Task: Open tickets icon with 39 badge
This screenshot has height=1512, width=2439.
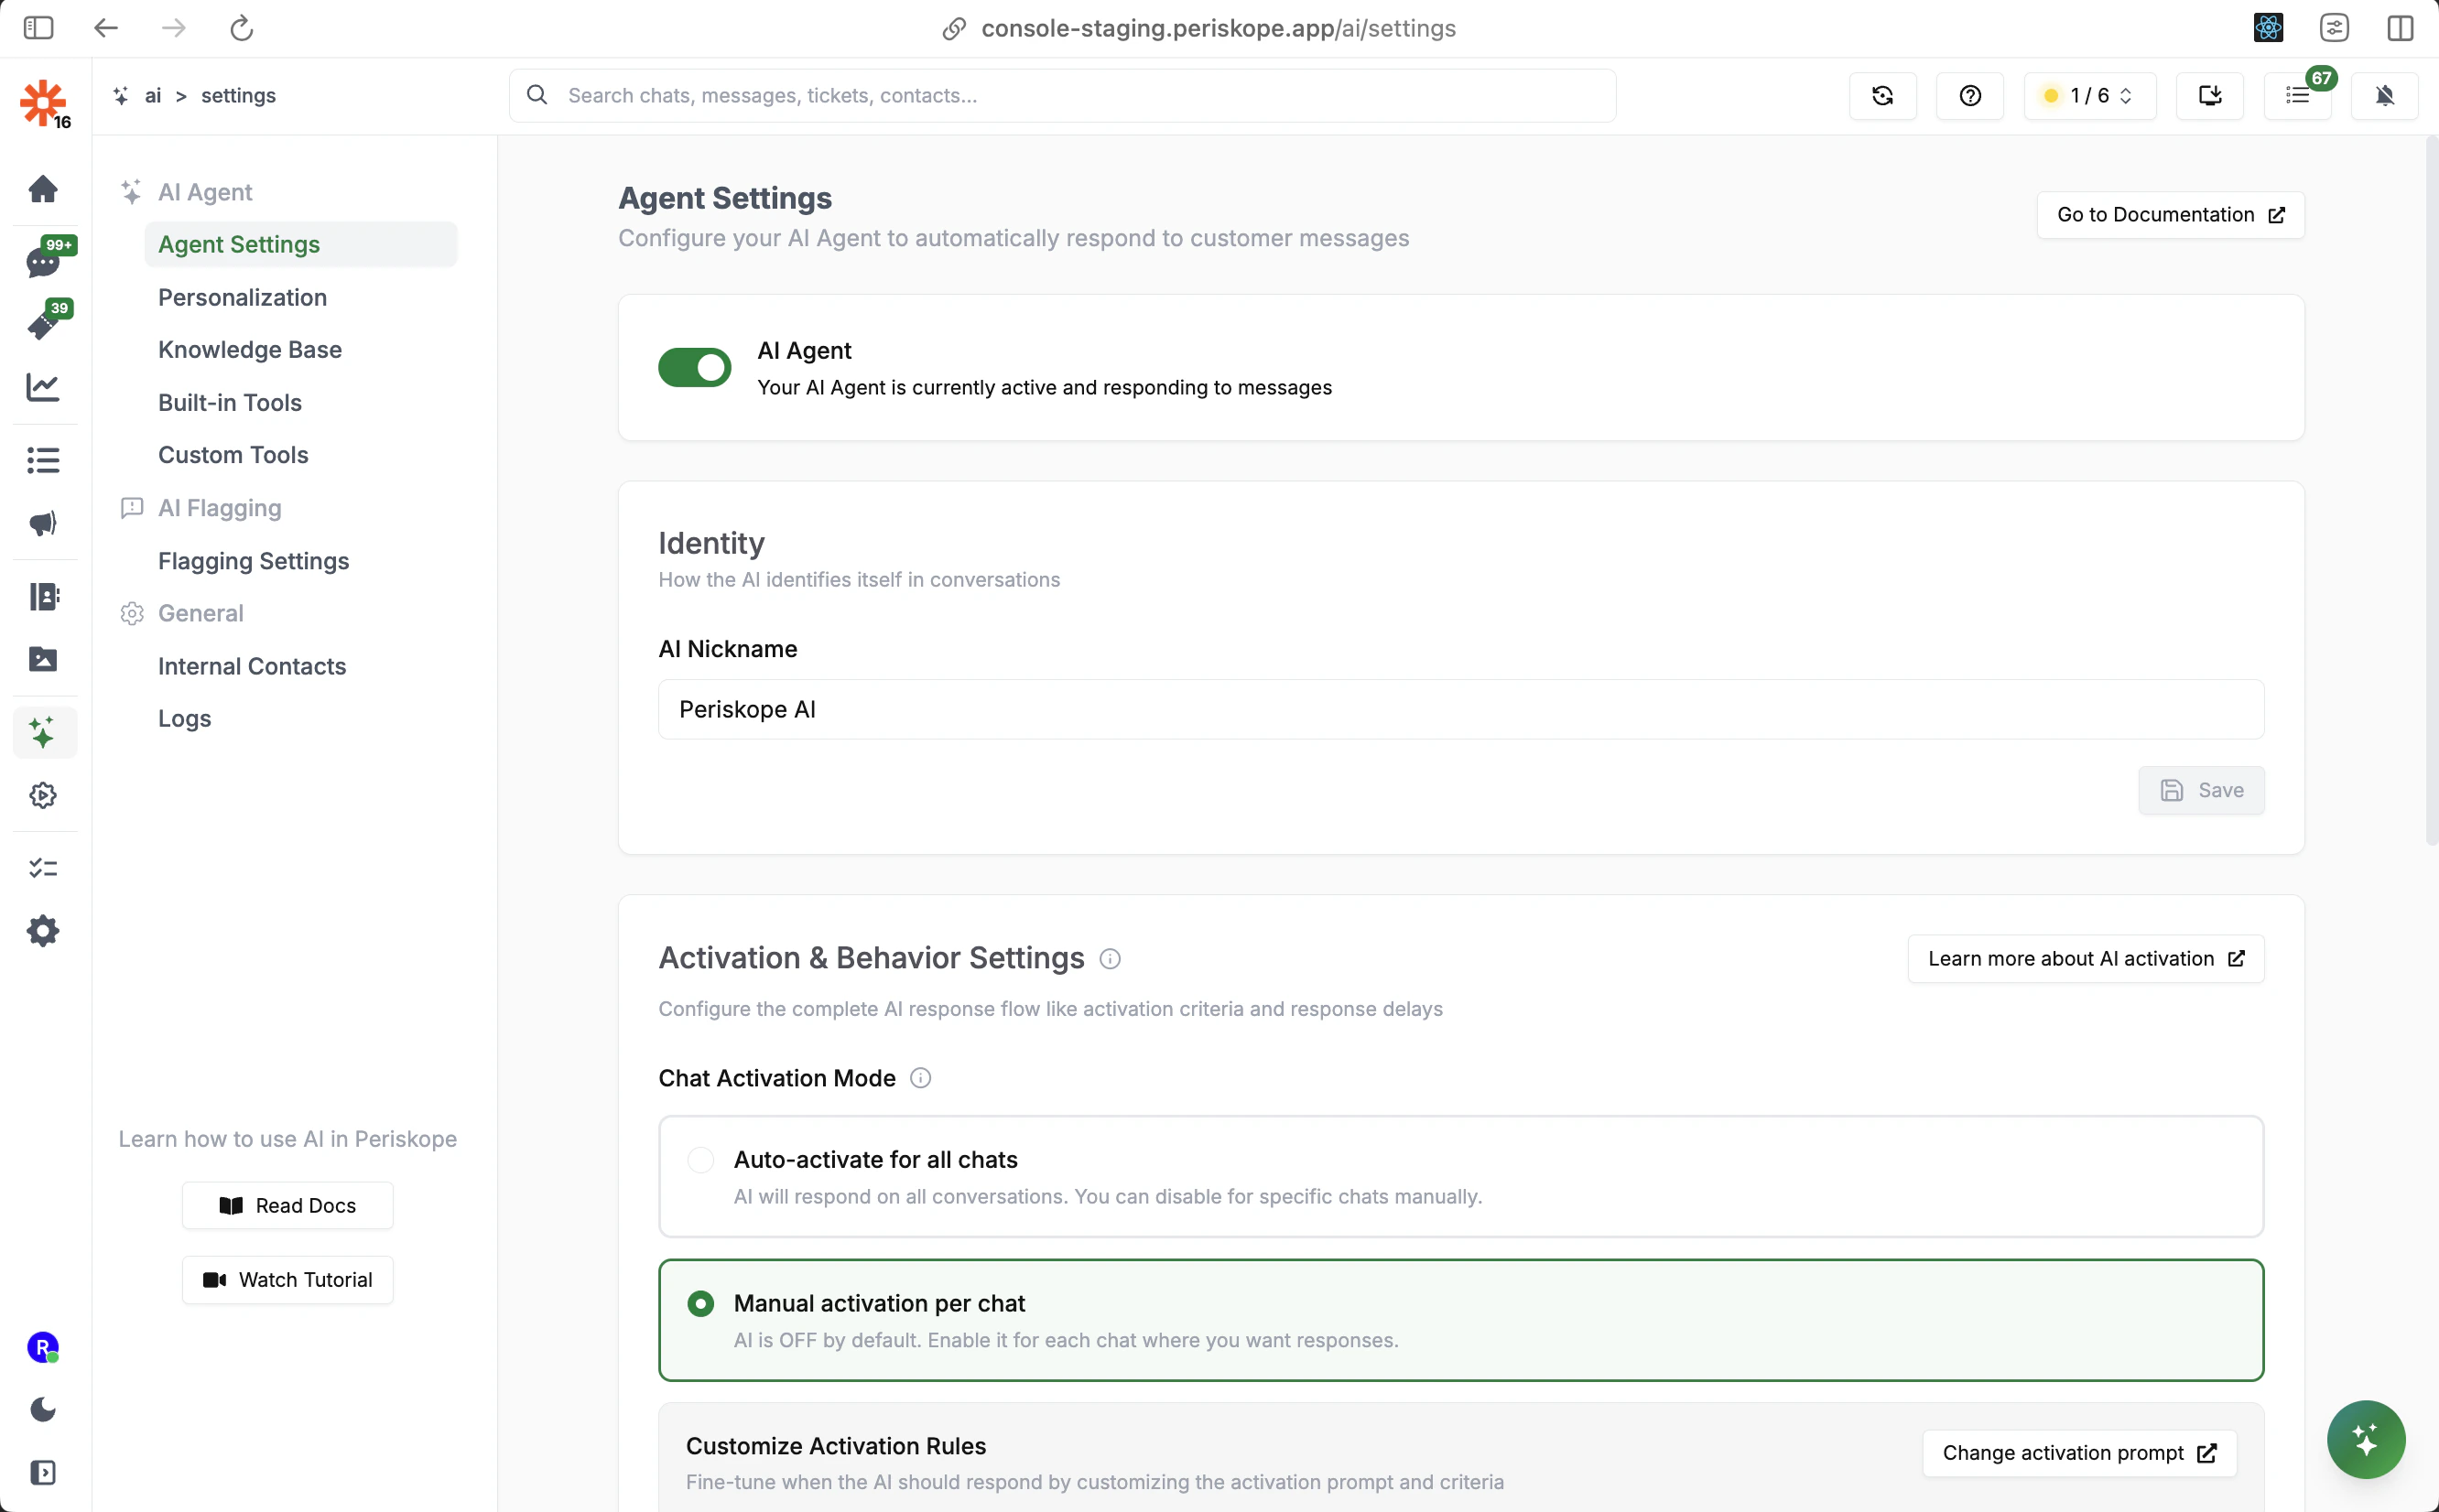Action: tap(43, 324)
